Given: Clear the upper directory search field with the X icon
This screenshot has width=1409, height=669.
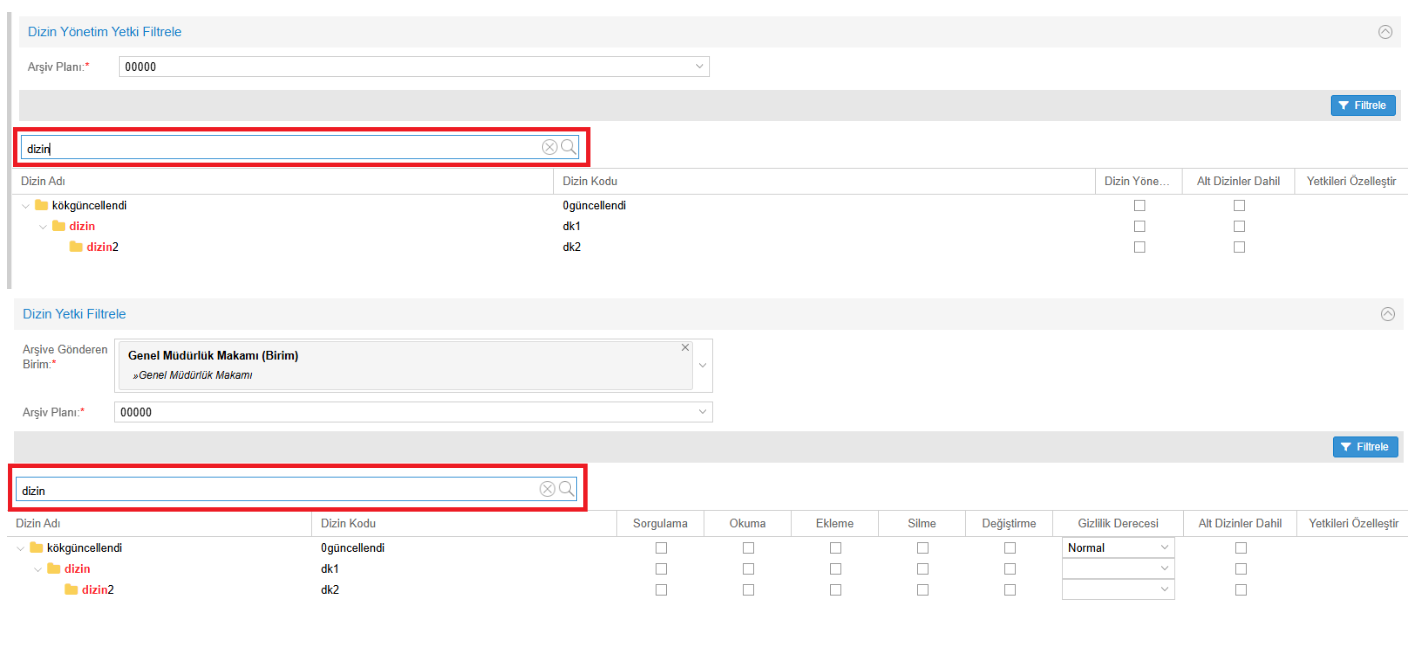Looking at the screenshot, I should point(549,148).
